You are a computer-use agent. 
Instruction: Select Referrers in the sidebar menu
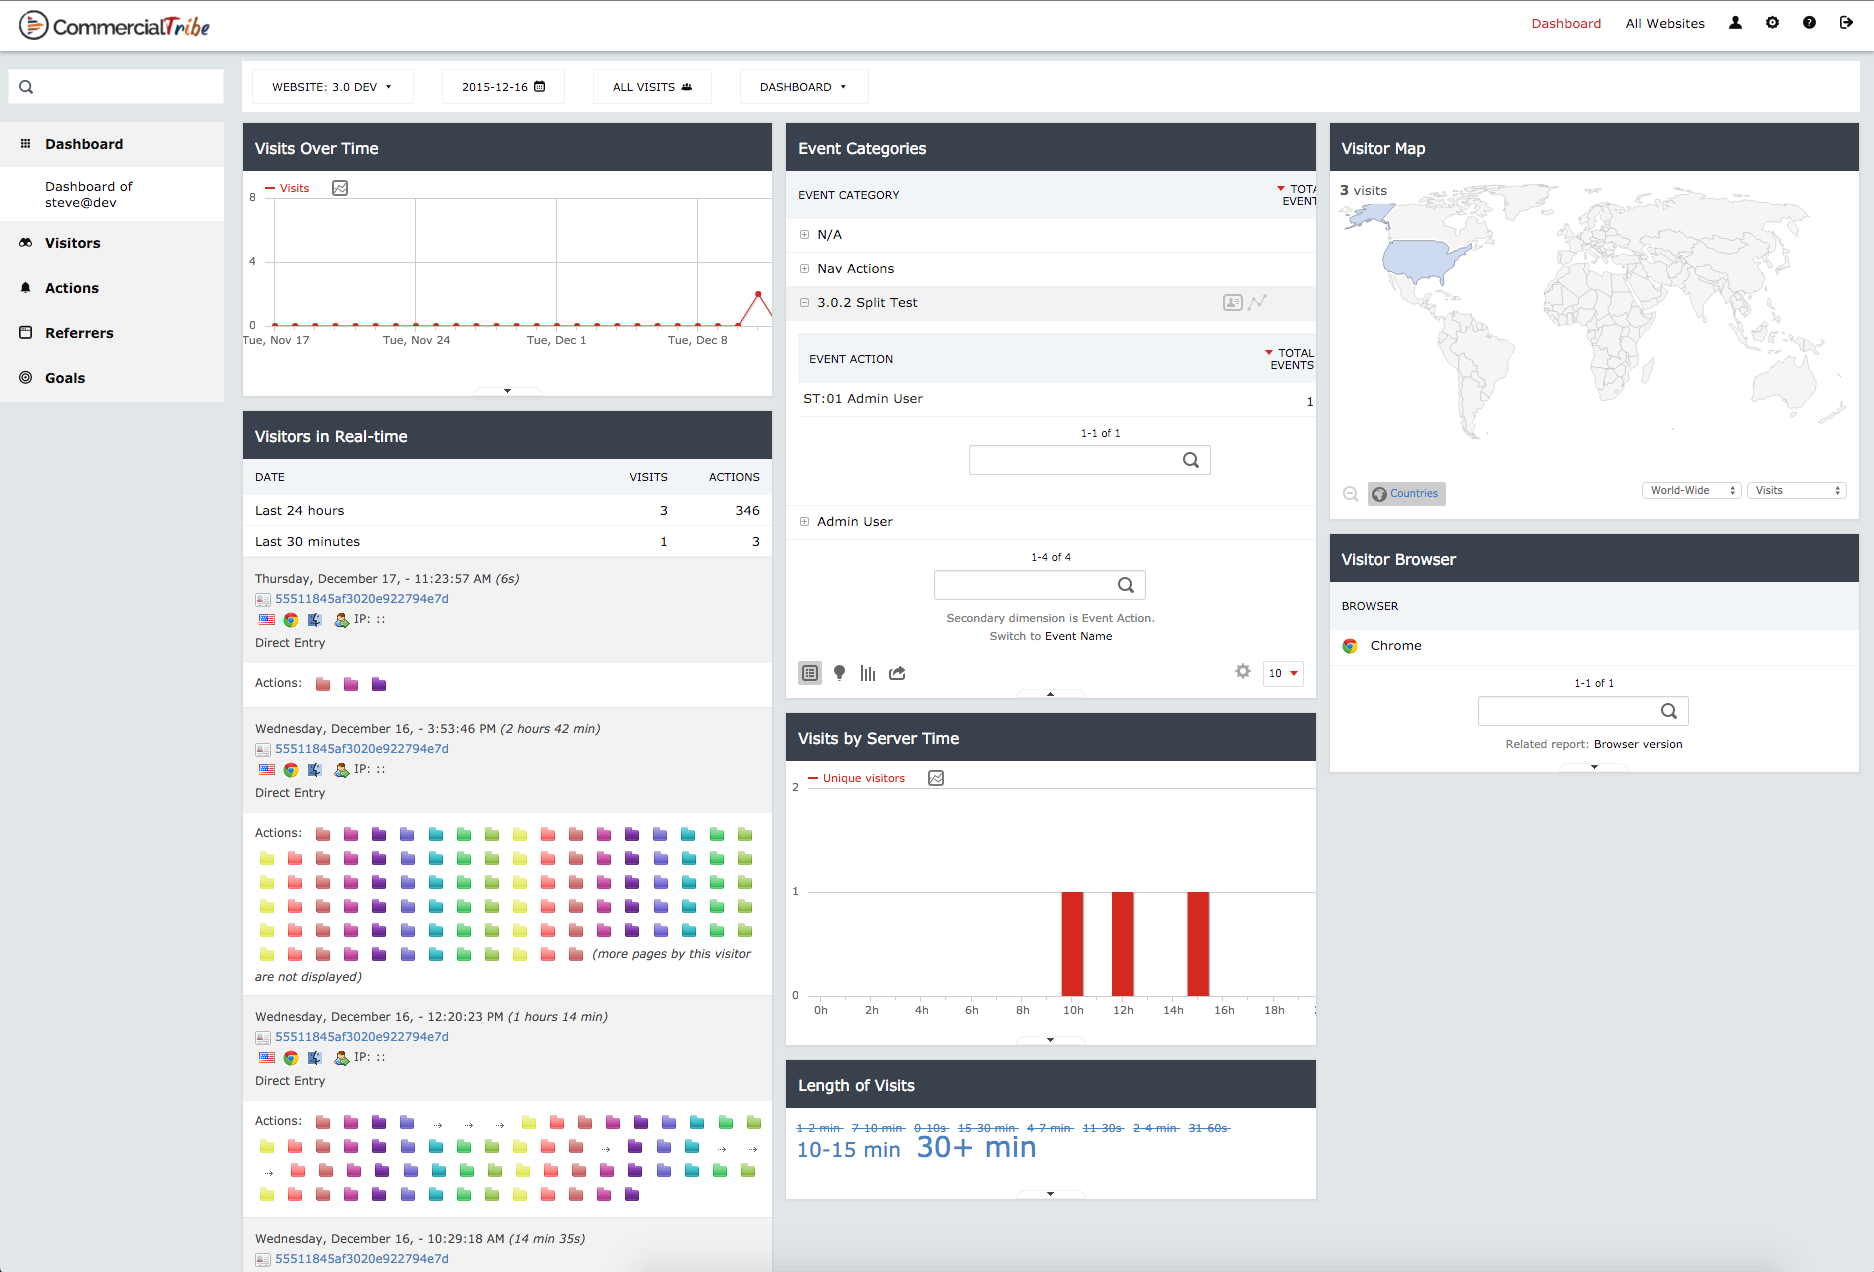[x=79, y=333]
